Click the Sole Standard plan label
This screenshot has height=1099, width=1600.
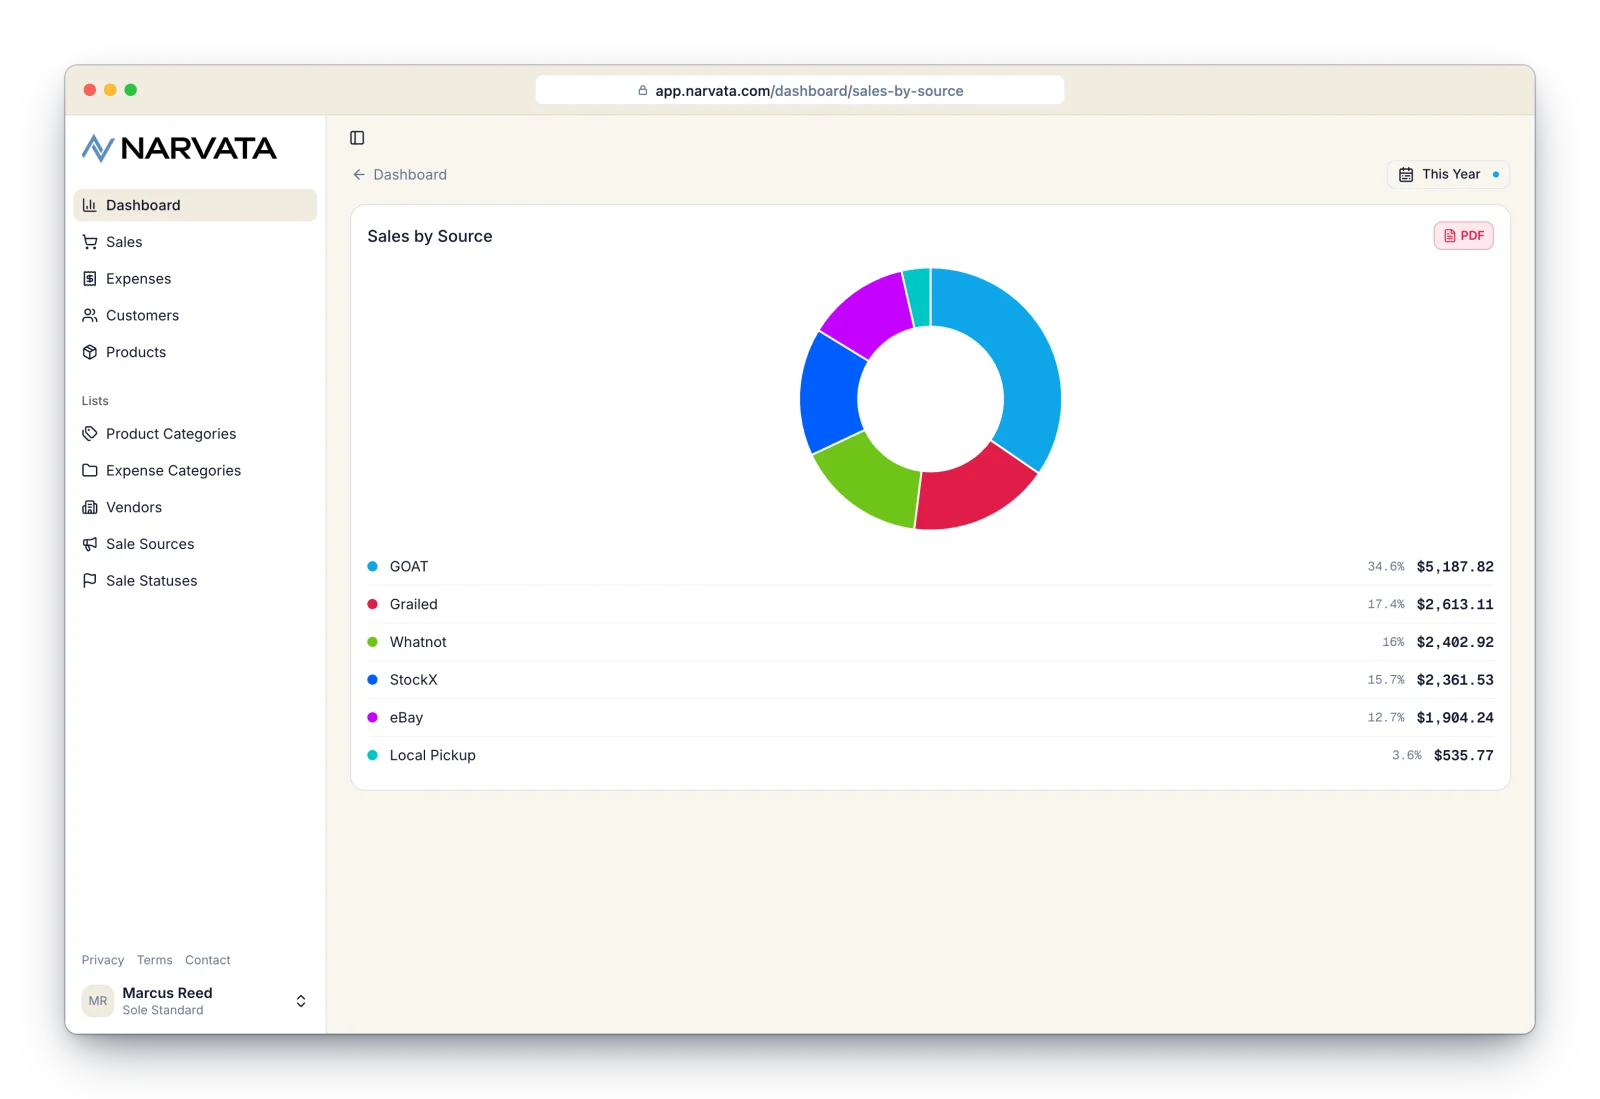163,1011
